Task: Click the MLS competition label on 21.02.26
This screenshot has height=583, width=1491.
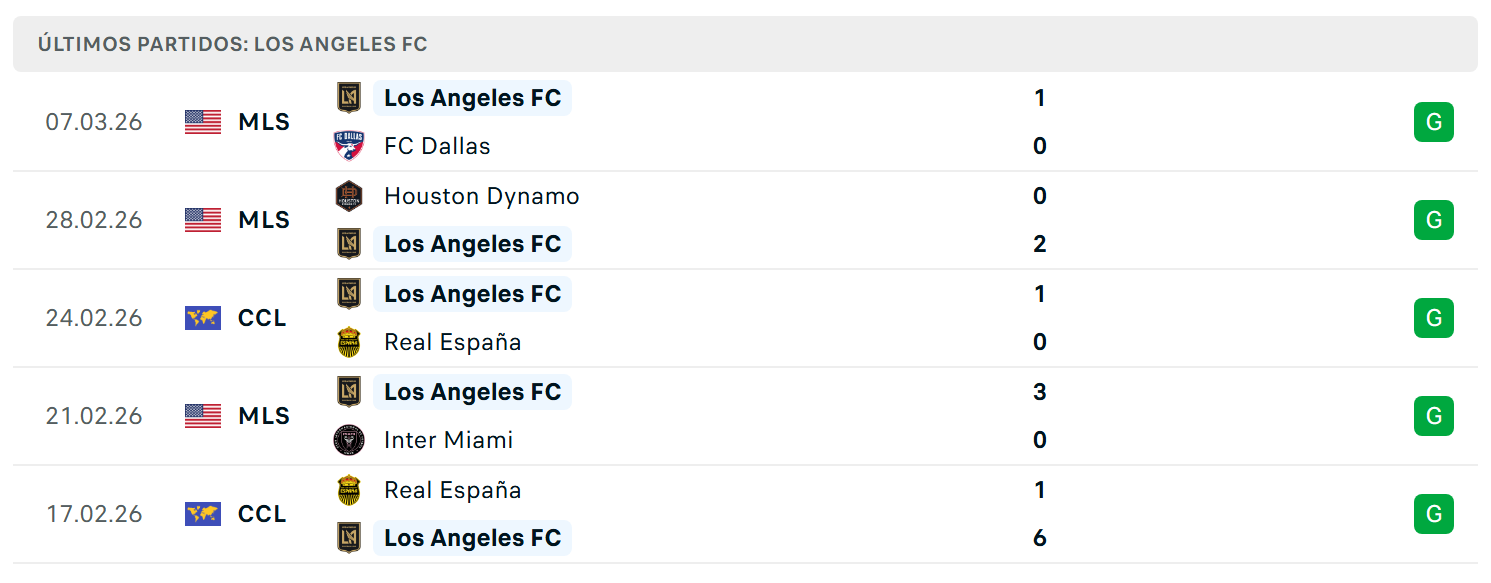Action: (x=264, y=416)
